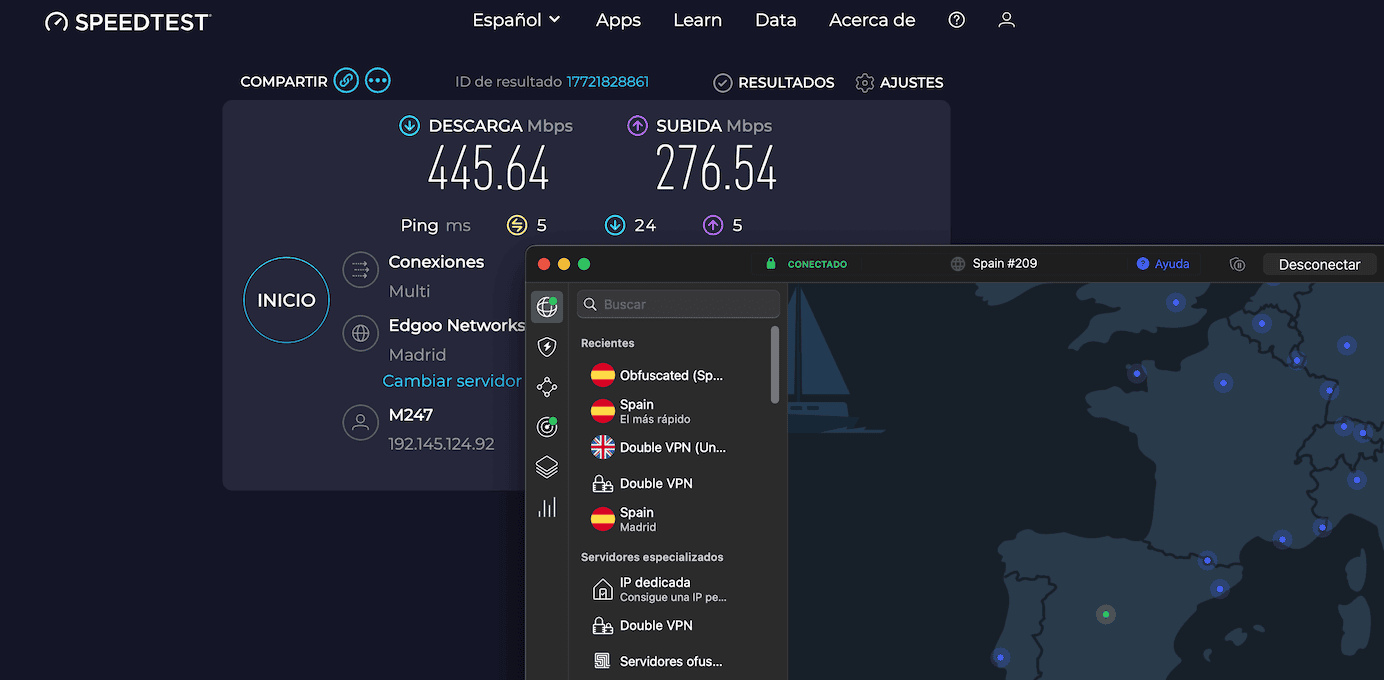Image resolution: width=1384 pixels, height=680 pixels.
Task: Open RESULTADOS results history
Action: (x=774, y=83)
